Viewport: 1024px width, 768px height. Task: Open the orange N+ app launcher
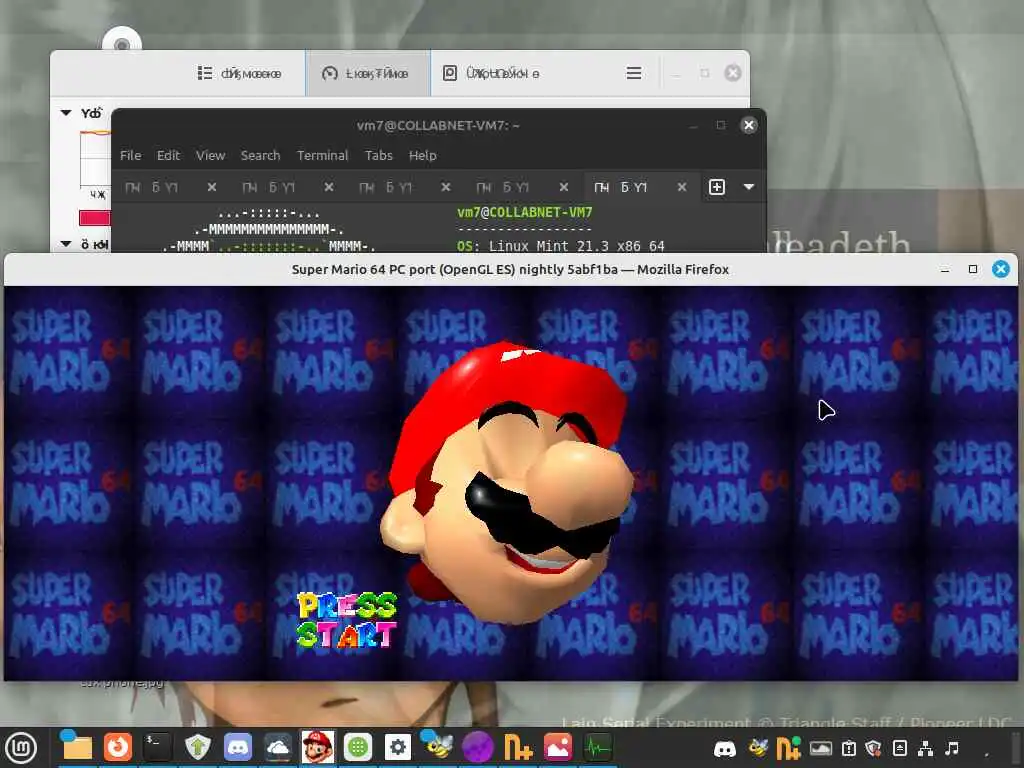[519, 747]
